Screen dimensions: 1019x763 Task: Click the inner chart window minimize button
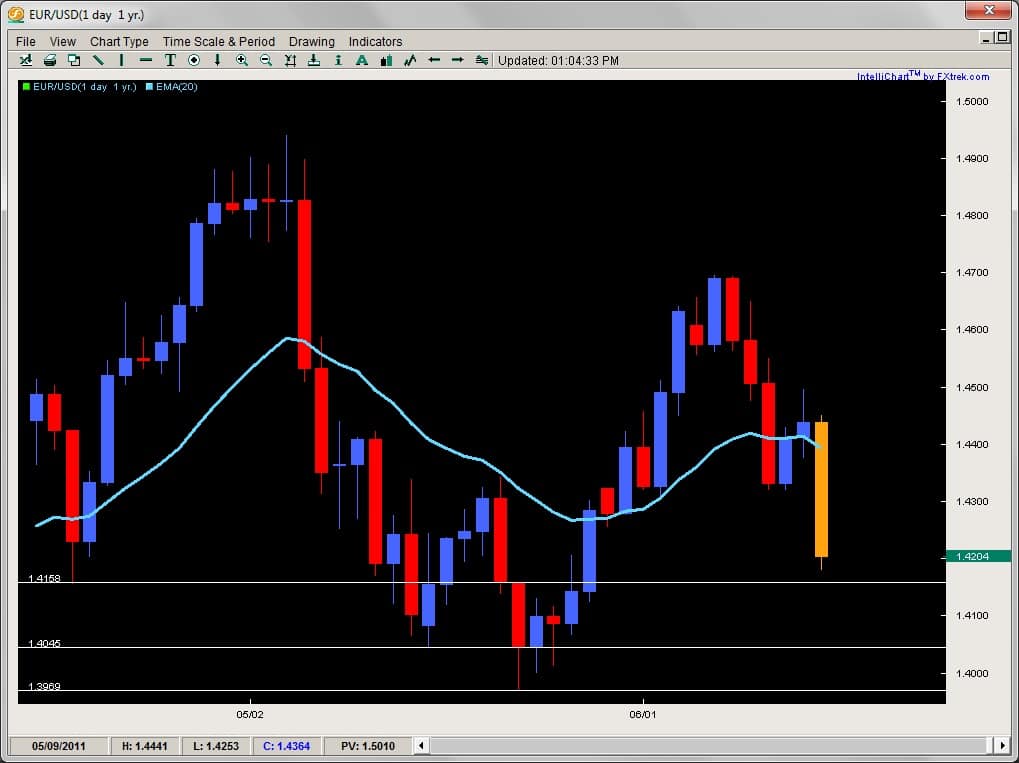[x=986, y=38]
